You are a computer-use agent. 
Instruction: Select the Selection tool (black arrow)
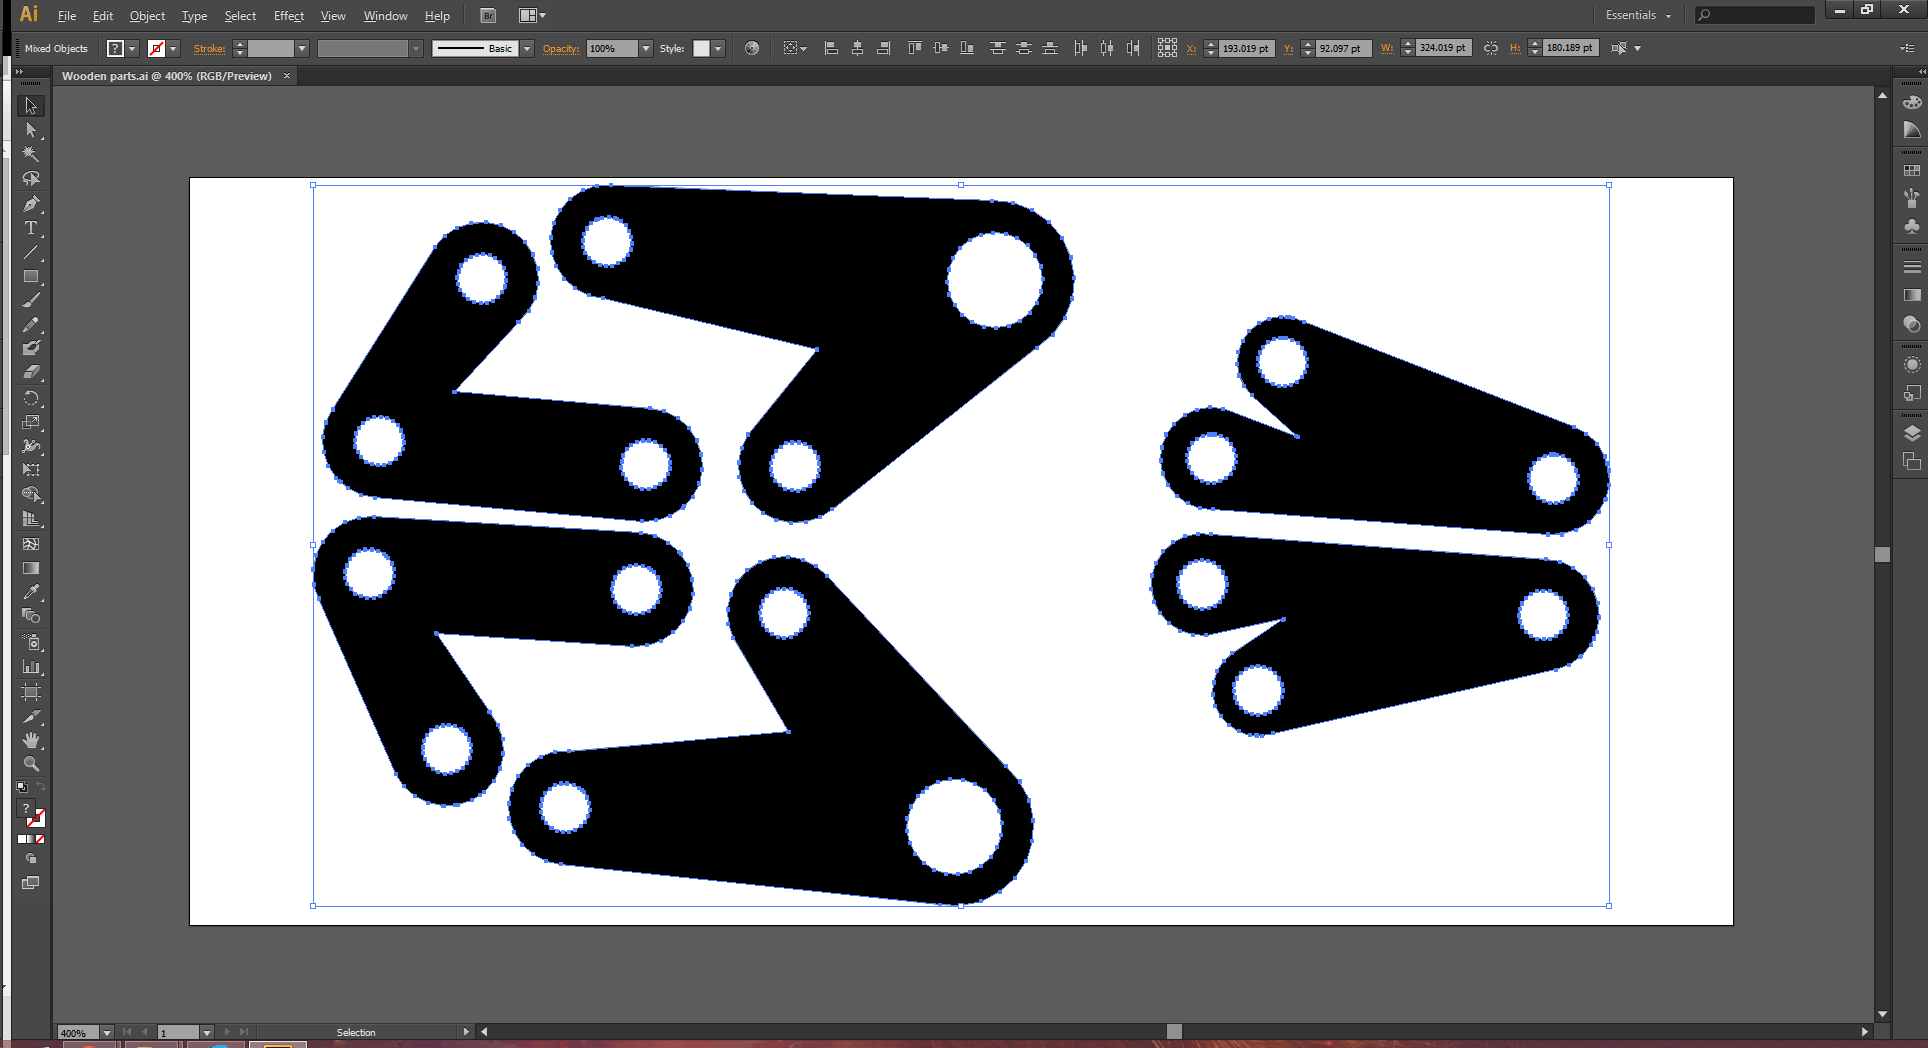point(31,106)
